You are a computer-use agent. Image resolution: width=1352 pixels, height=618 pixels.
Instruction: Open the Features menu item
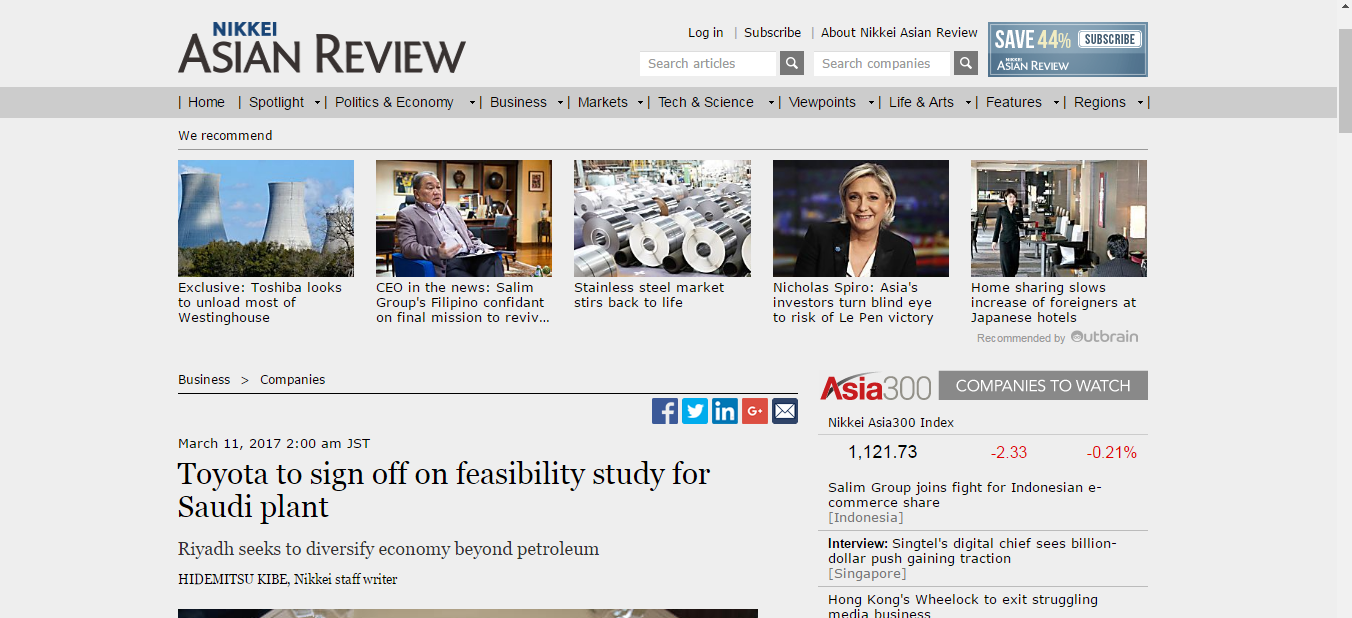coord(1014,102)
